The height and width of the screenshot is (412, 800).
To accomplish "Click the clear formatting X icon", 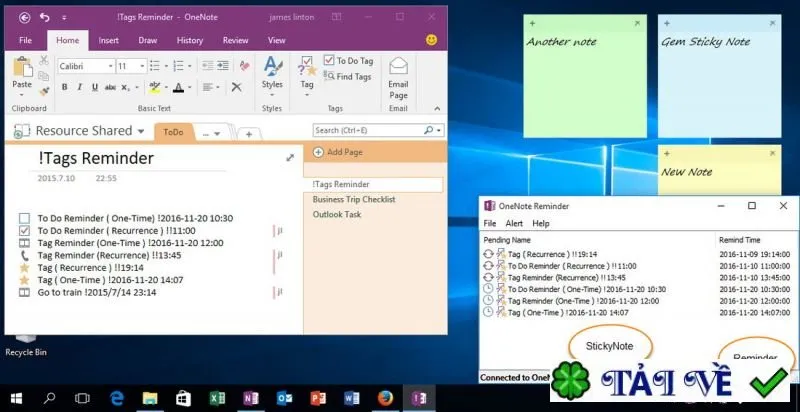I will pos(236,87).
